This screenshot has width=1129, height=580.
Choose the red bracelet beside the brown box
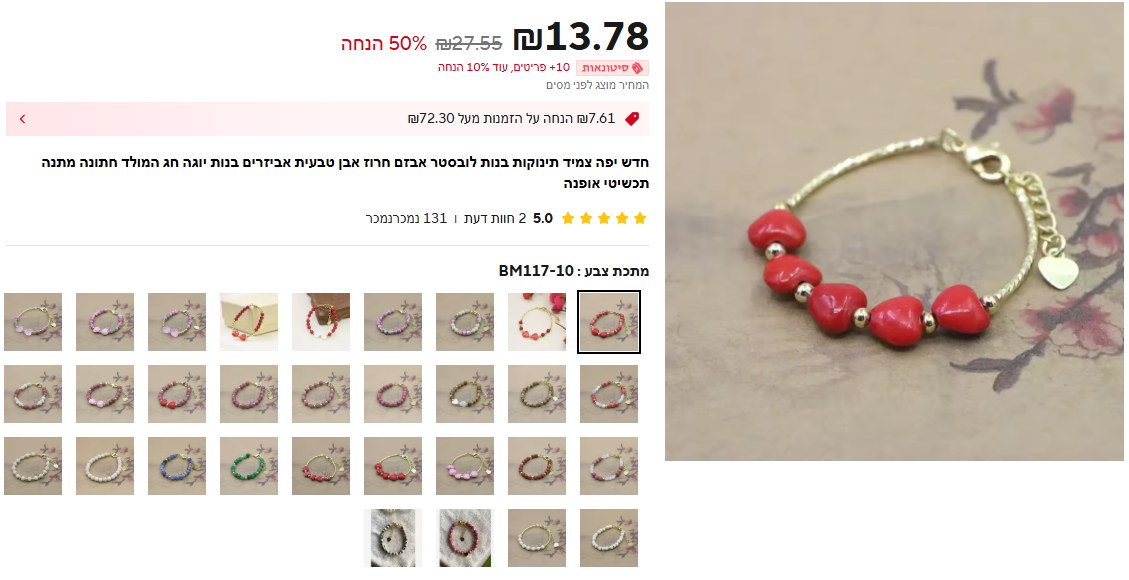(321, 322)
